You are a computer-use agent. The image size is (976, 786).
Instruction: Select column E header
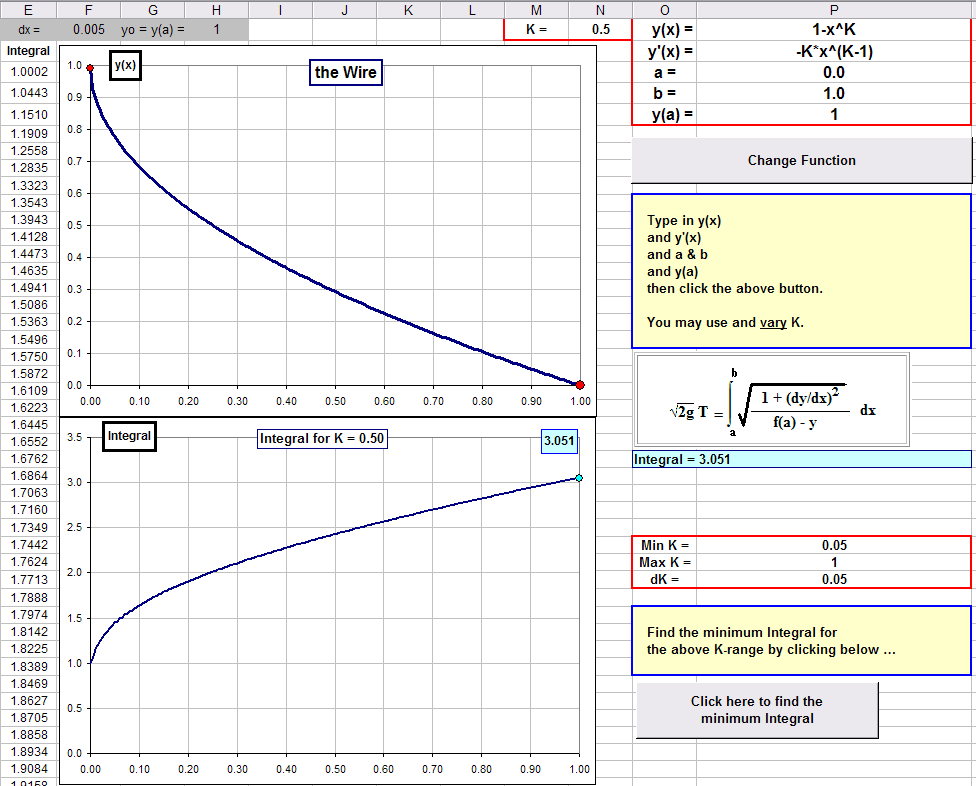(28, 10)
